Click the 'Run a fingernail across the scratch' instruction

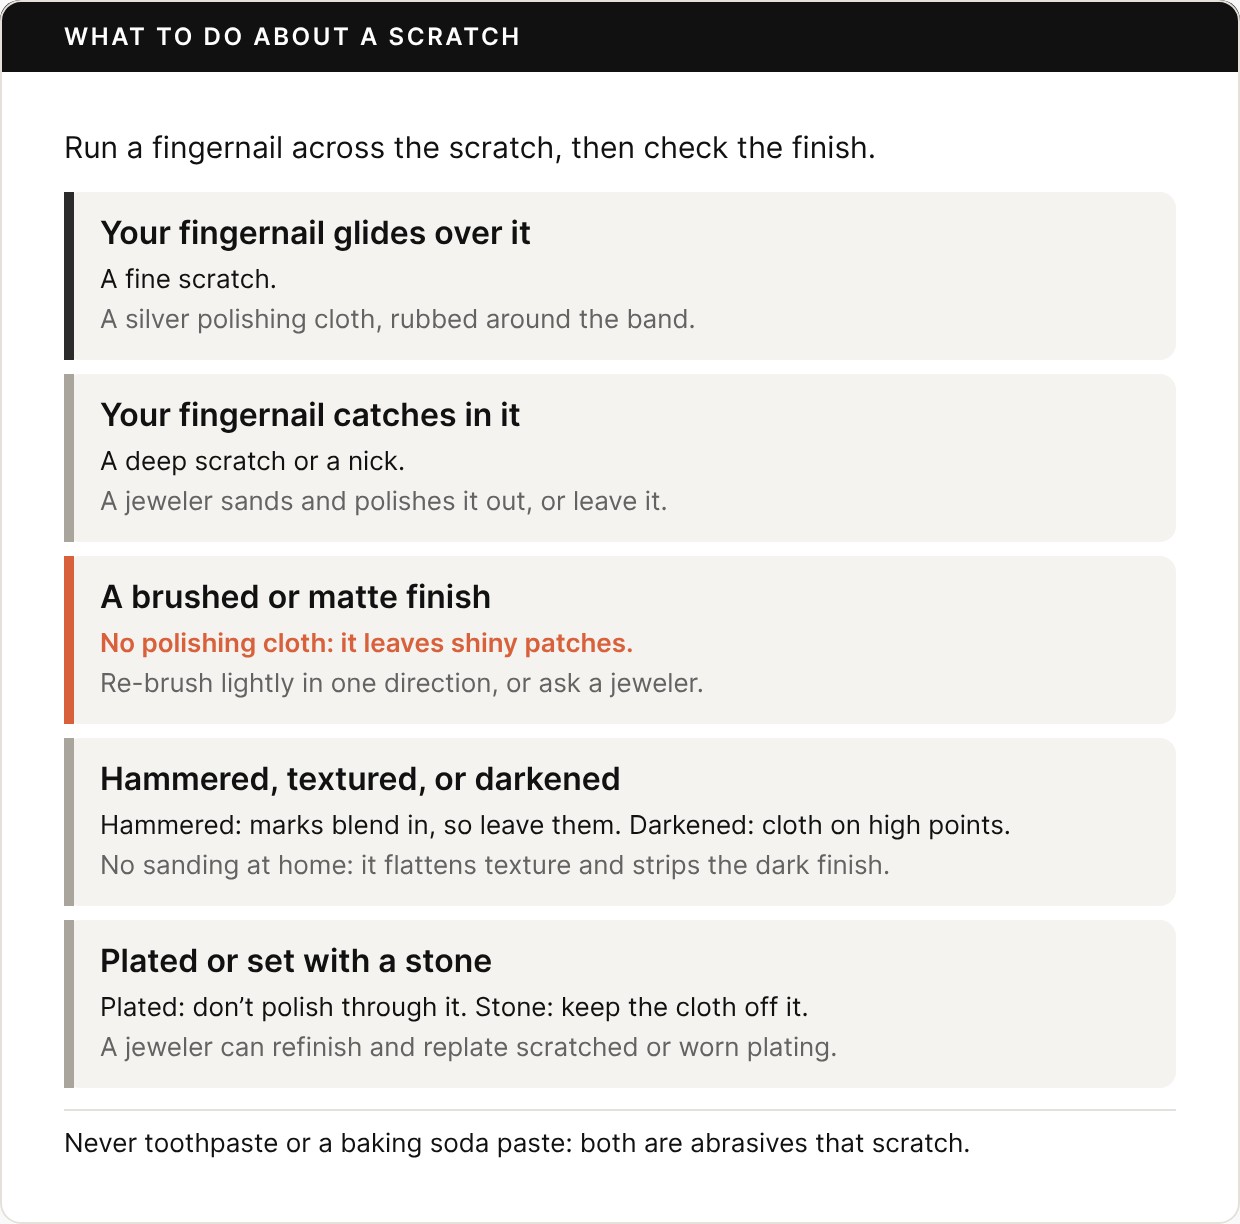[x=470, y=148]
